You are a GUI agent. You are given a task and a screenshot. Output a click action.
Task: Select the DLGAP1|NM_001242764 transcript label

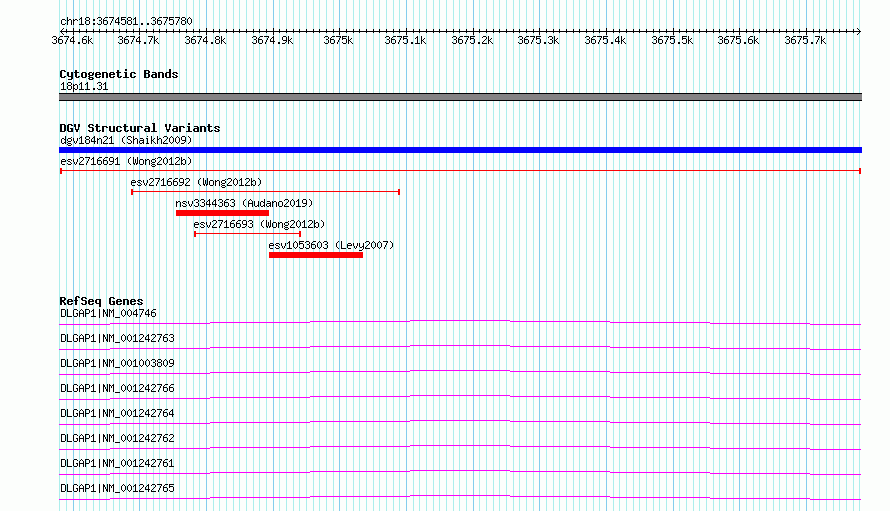pos(117,413)
